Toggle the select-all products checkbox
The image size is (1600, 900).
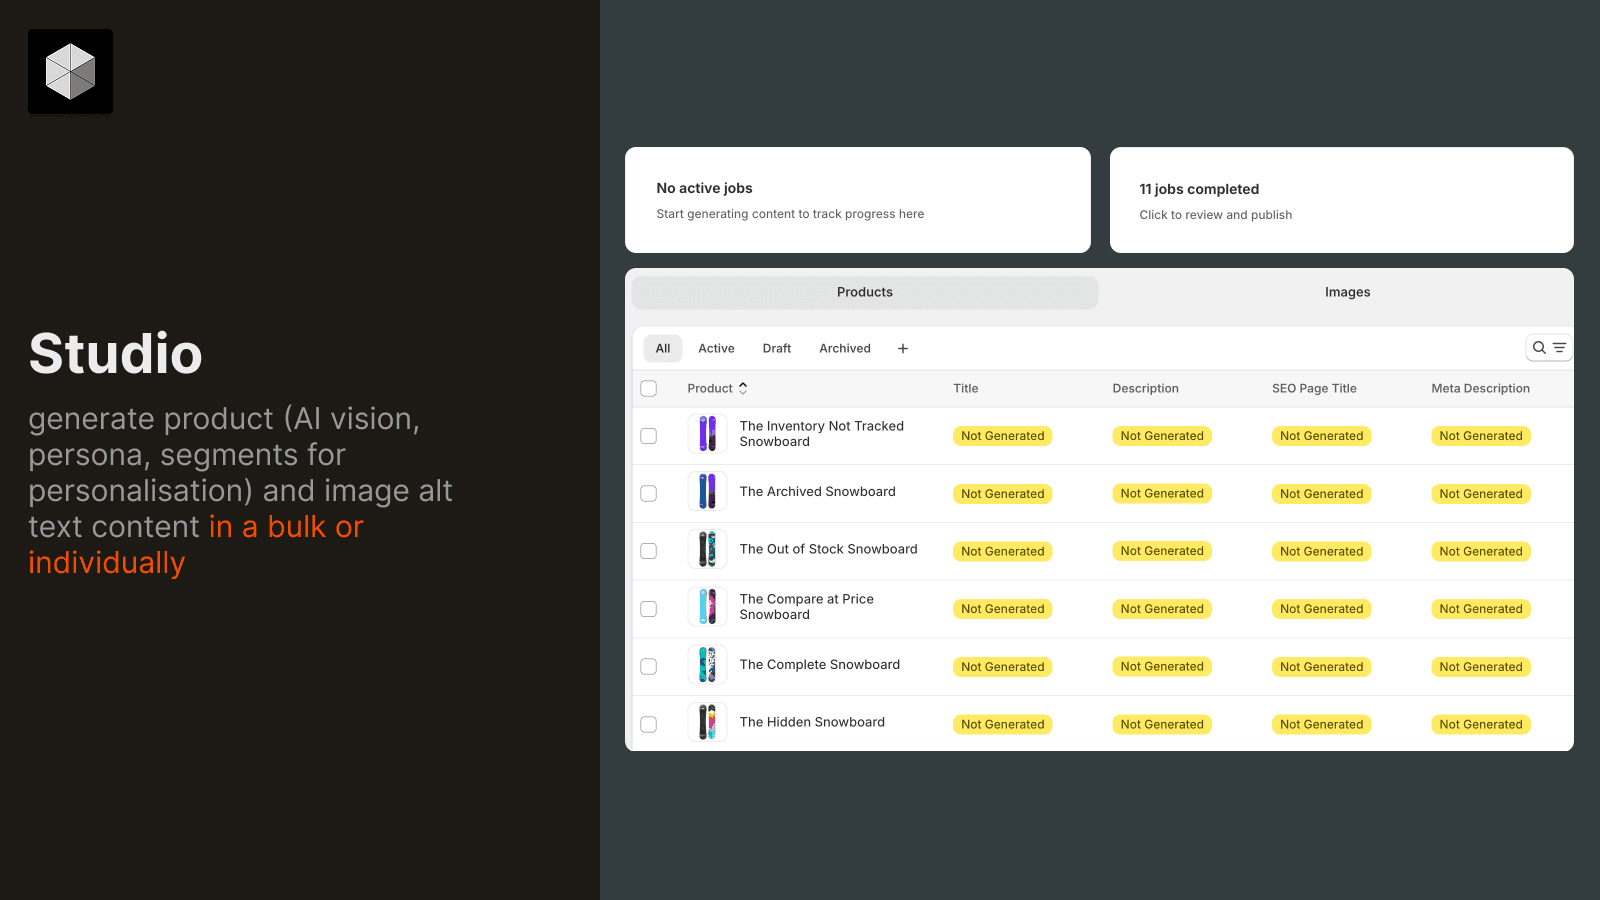coord(649,388)
